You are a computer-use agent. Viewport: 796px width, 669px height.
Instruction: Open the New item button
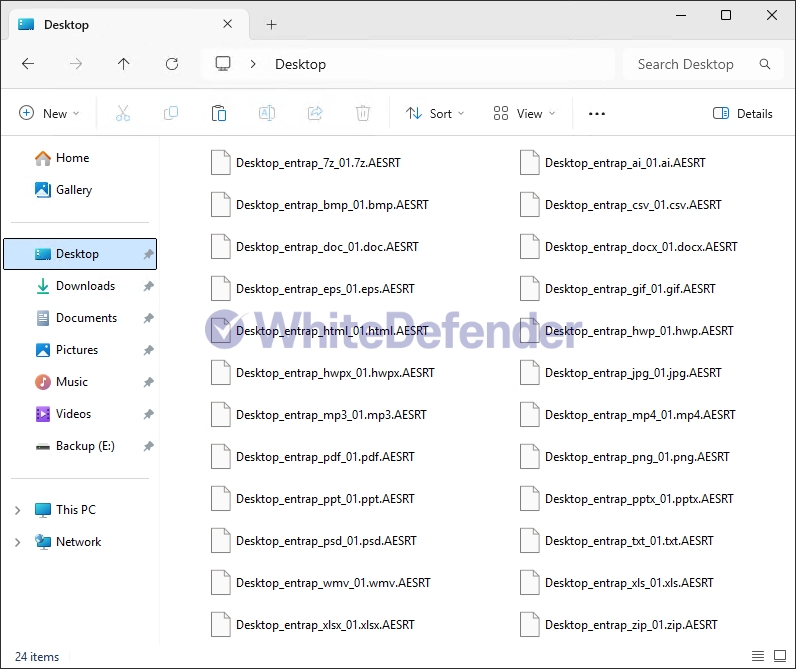click(49, 114)
